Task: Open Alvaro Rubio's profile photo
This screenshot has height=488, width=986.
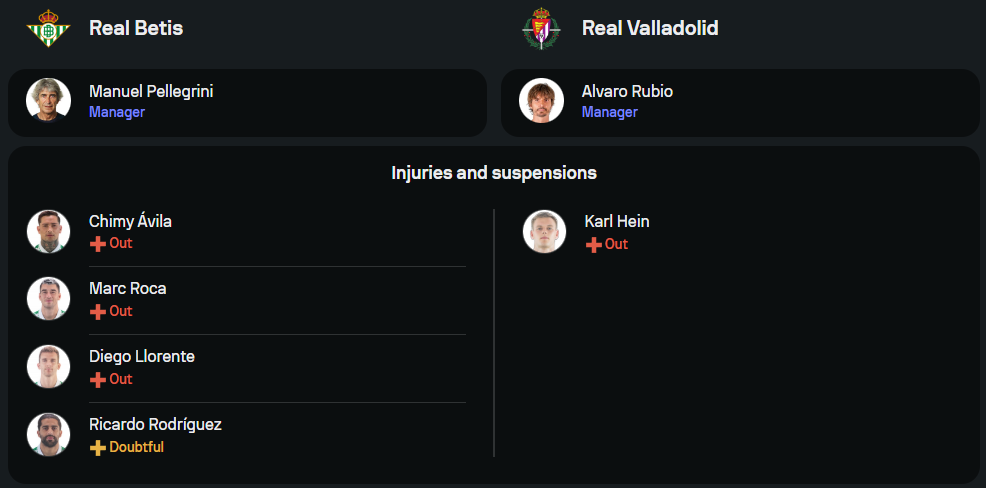Action: pos(541,100)
